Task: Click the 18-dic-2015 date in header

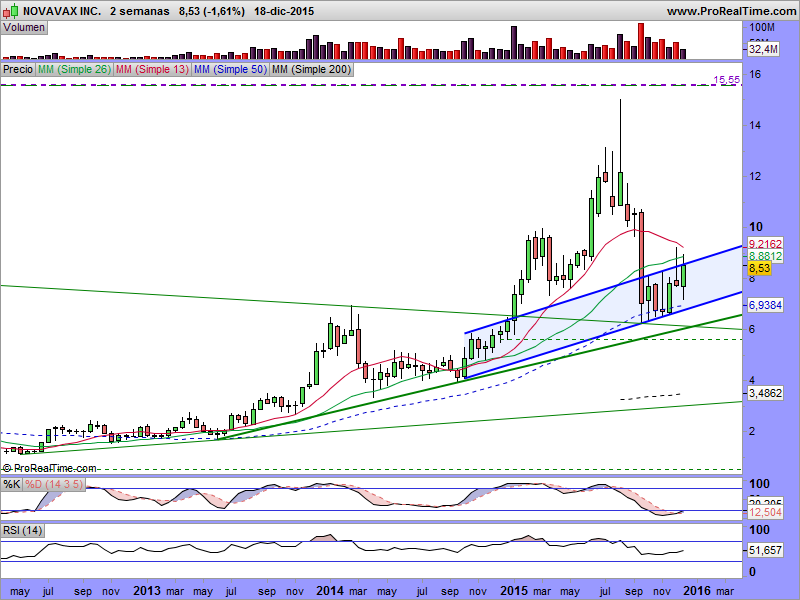Action: click(284, 11)
